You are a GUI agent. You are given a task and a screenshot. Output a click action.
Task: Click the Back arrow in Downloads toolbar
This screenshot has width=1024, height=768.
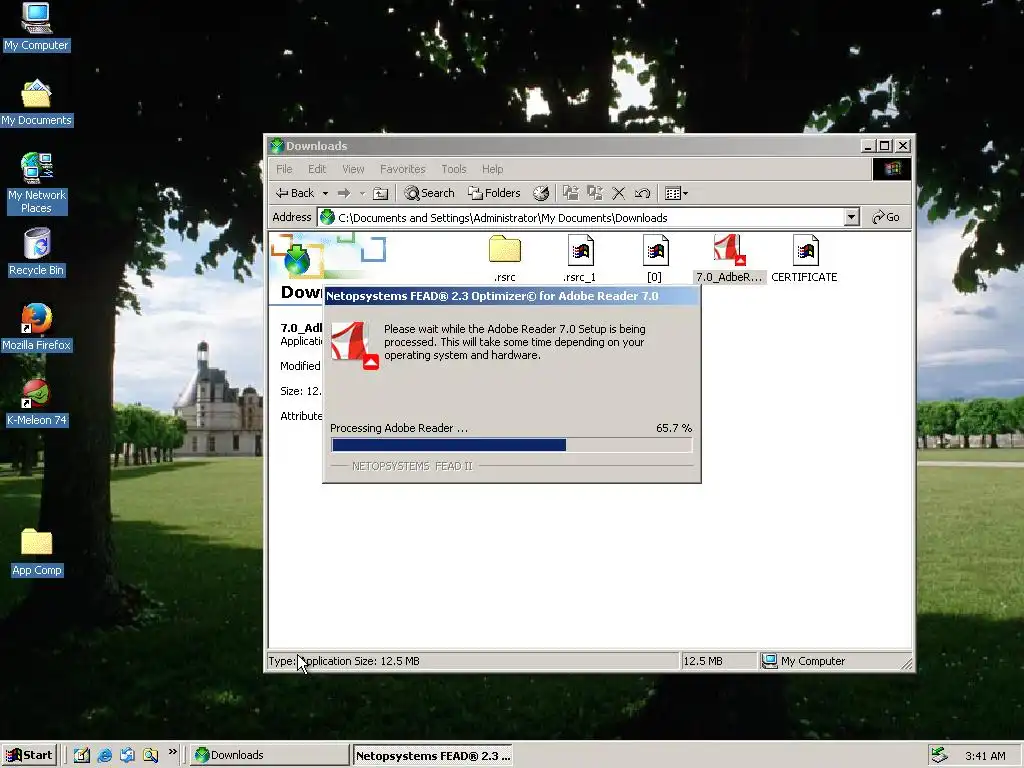(295, 193)
